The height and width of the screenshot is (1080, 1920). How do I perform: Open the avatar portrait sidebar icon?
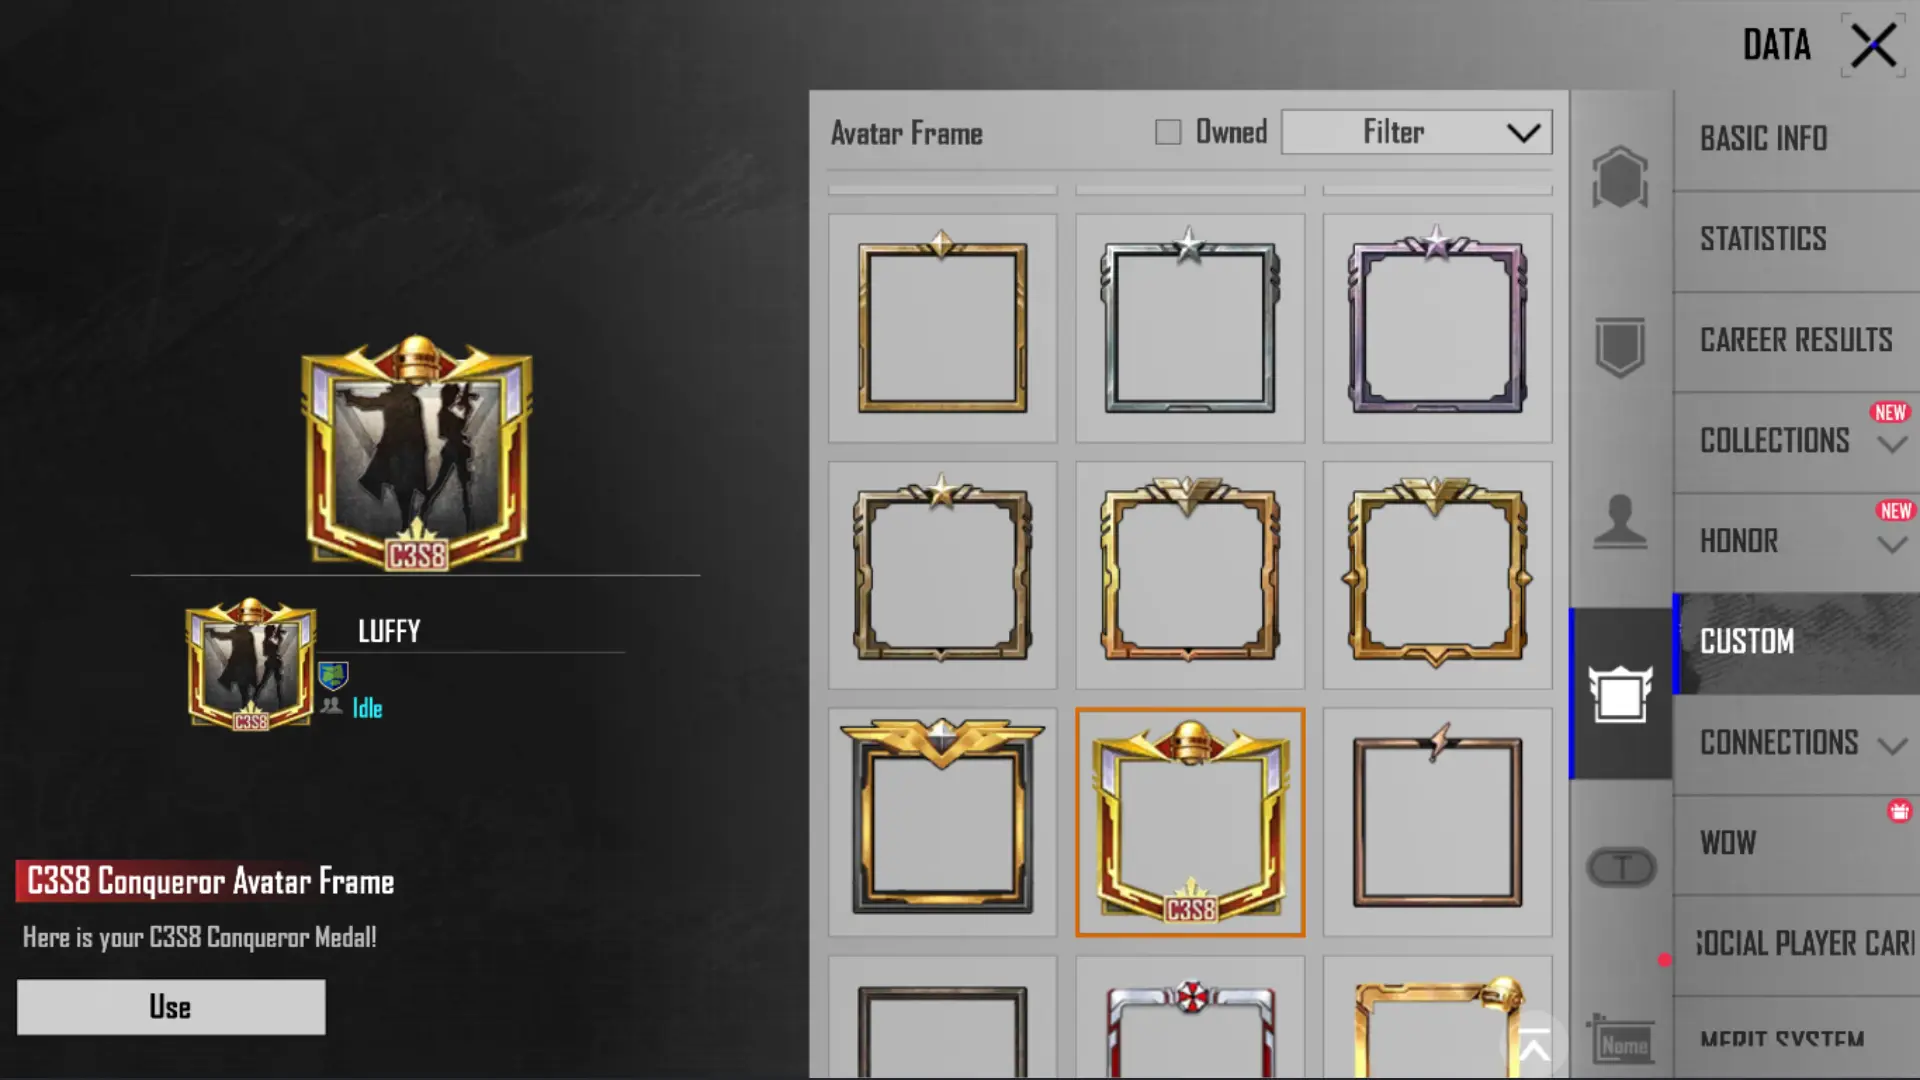[1620, 521]
